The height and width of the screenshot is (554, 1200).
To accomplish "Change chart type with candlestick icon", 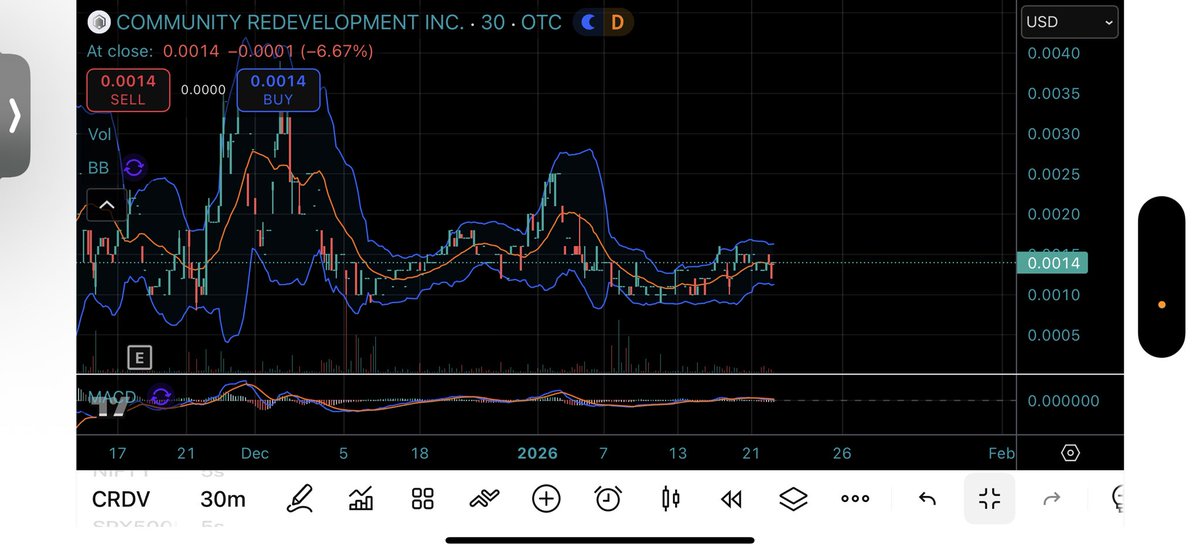I will (670, 498).
